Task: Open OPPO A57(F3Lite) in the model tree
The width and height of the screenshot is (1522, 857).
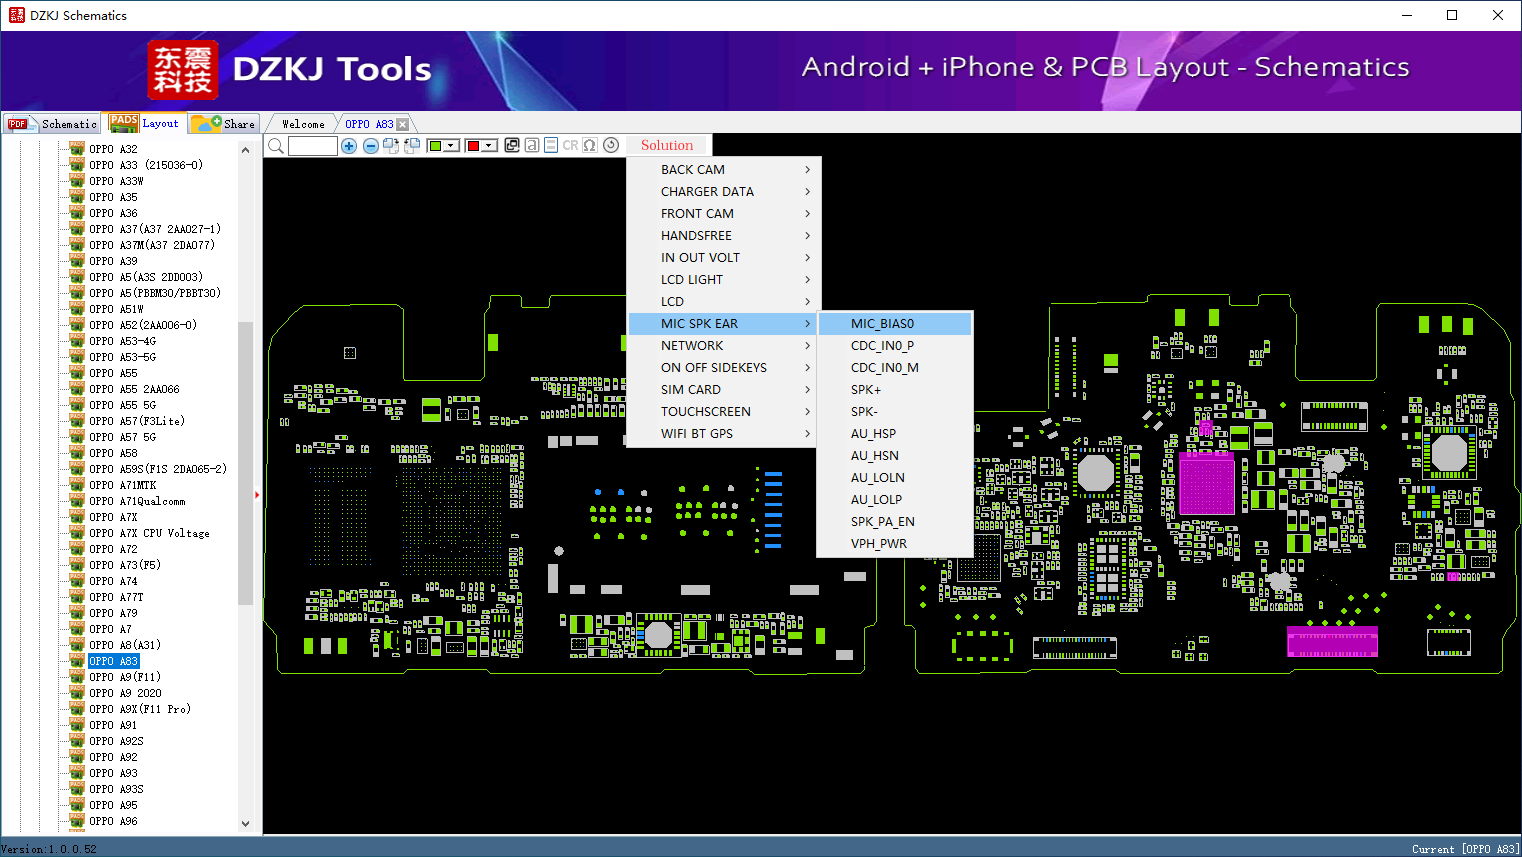Action: pyautogui.click(x=137, y=421)
